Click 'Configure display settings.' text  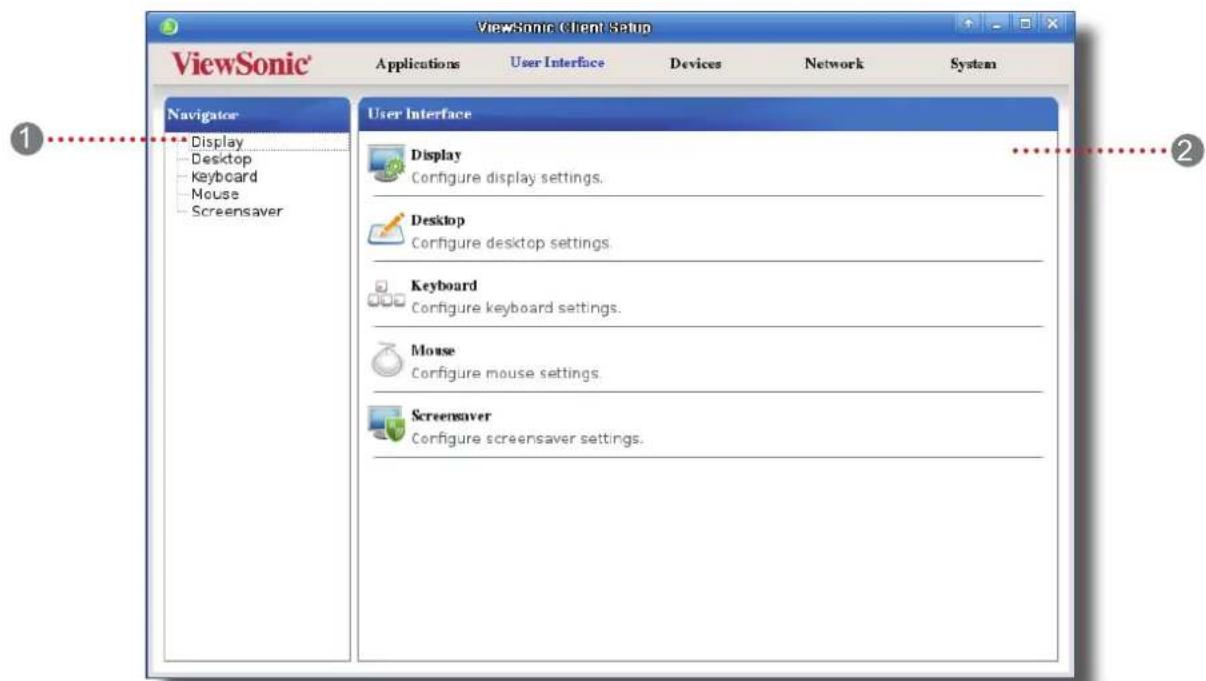click(507, 178)
